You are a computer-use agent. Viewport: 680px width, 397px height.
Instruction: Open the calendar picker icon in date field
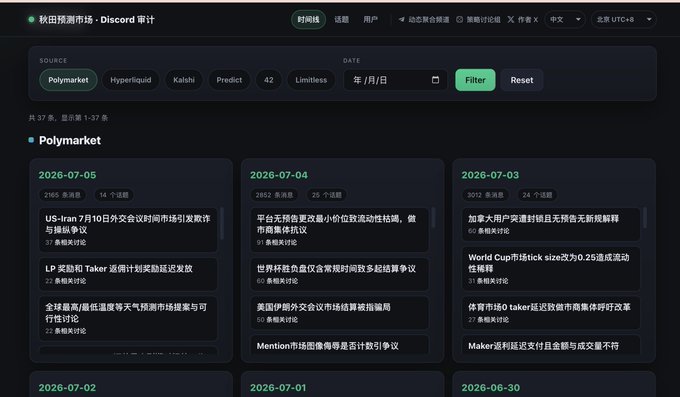pos(435,80)
